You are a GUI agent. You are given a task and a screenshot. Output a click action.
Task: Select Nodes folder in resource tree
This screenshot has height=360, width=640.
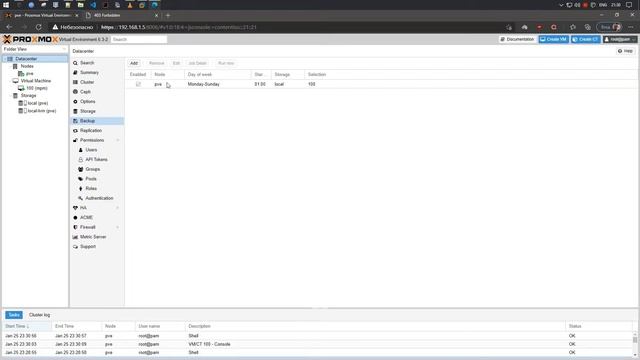coord(27,66)
